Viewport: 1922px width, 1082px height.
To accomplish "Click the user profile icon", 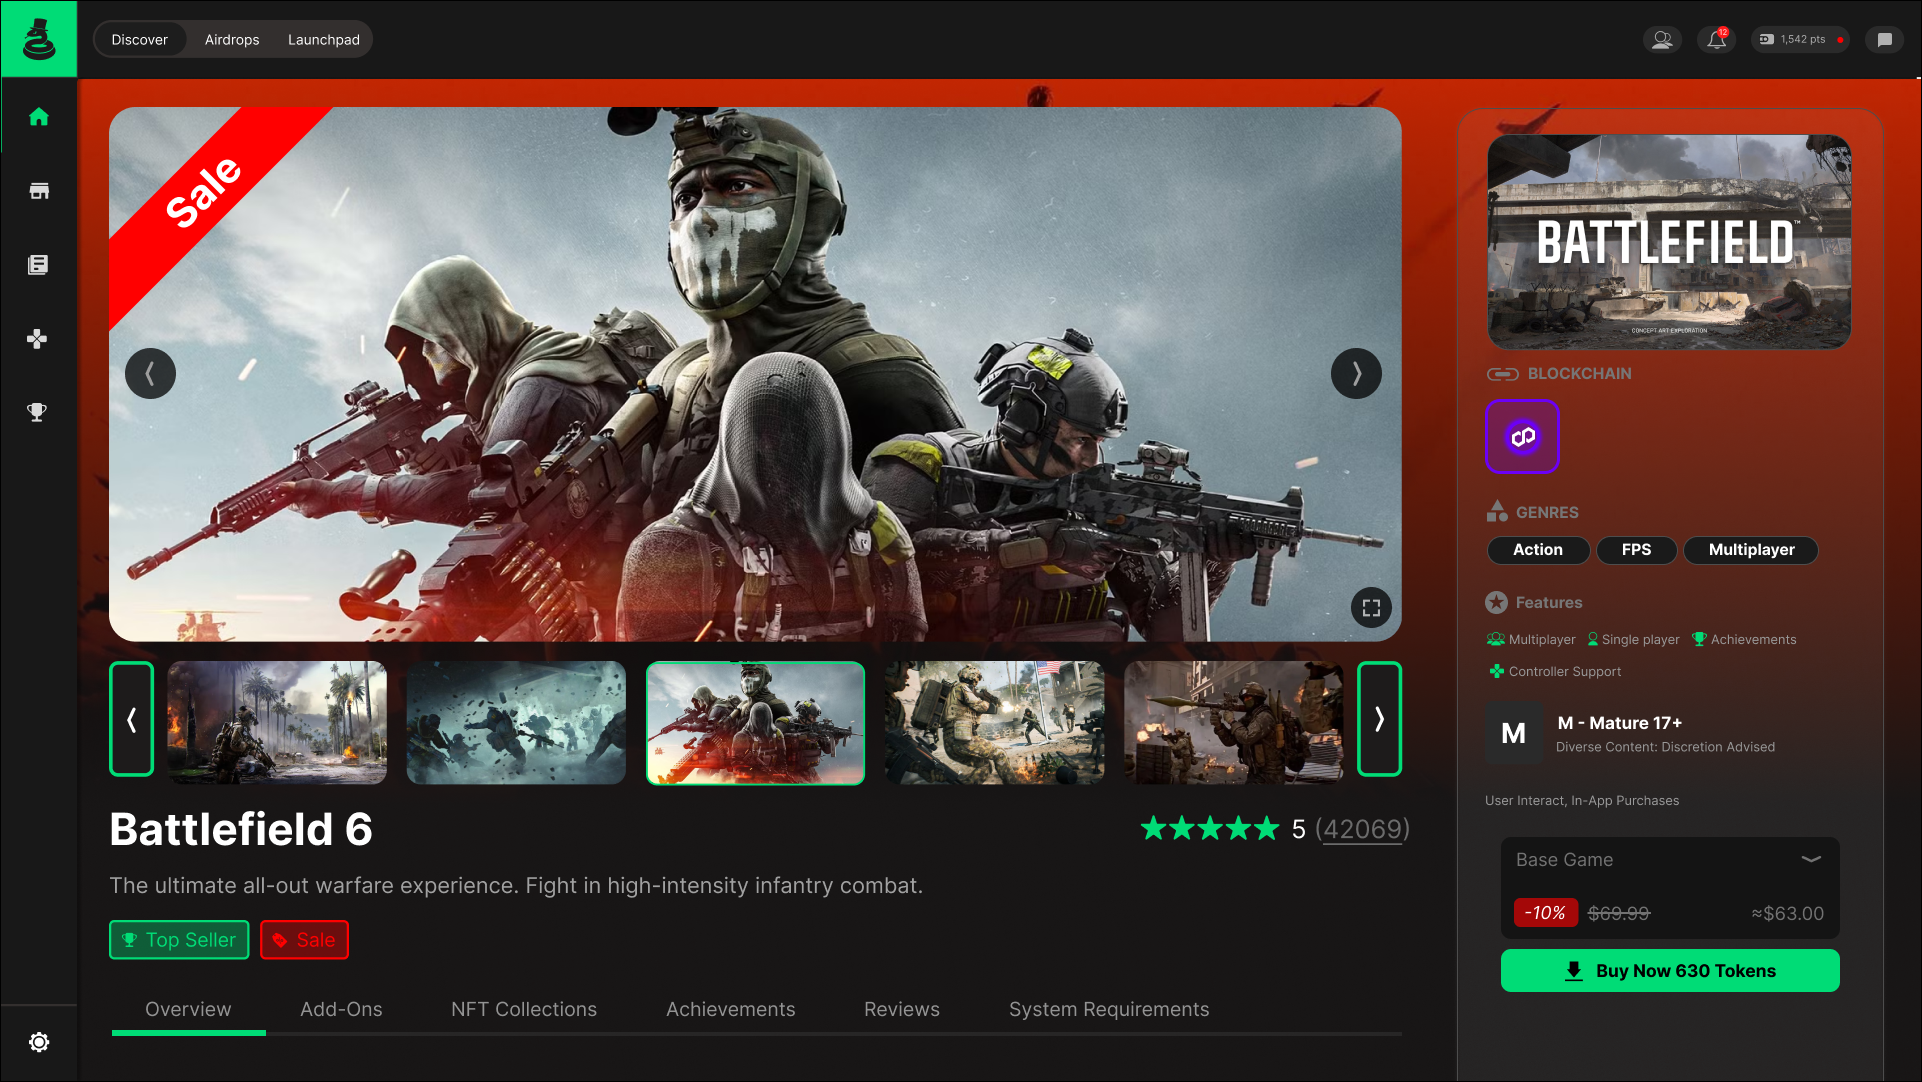I will [x=1662, y=40].
